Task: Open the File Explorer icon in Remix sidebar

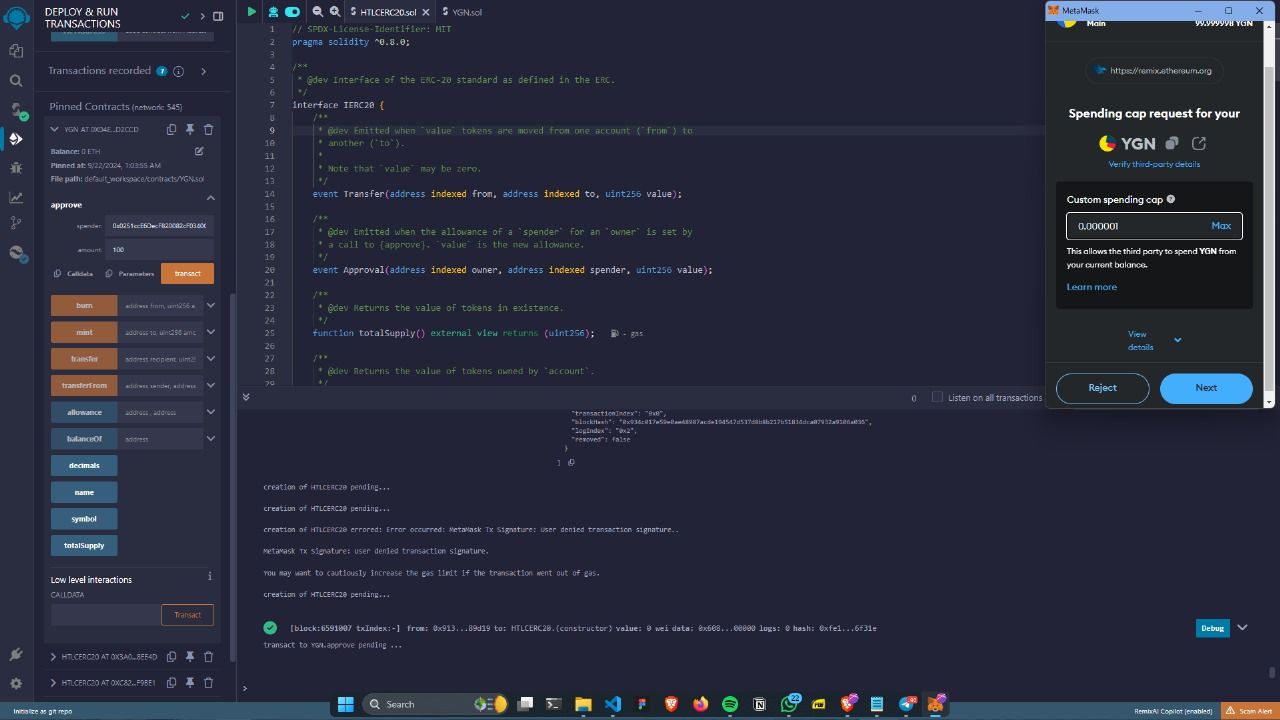Action: [x=16, y=51]
